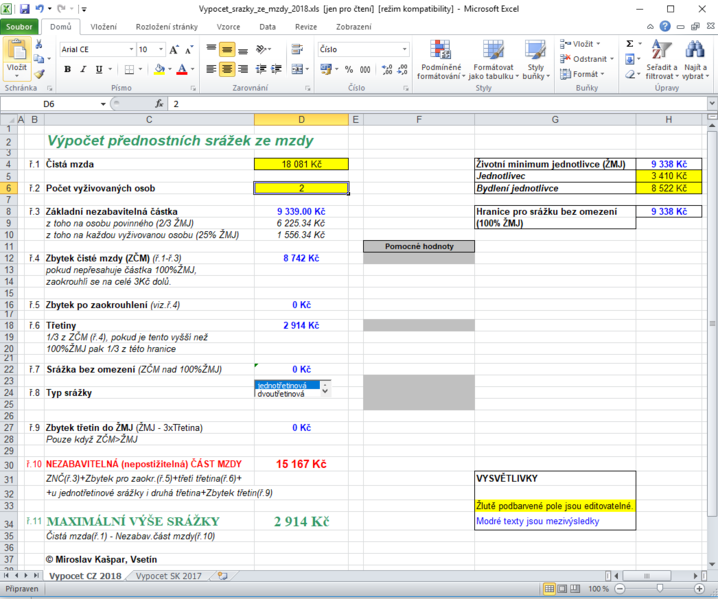This screenshot has height=599, width=718.
Task: Click the zoom in plus button
Action: (x=699, y=588)
